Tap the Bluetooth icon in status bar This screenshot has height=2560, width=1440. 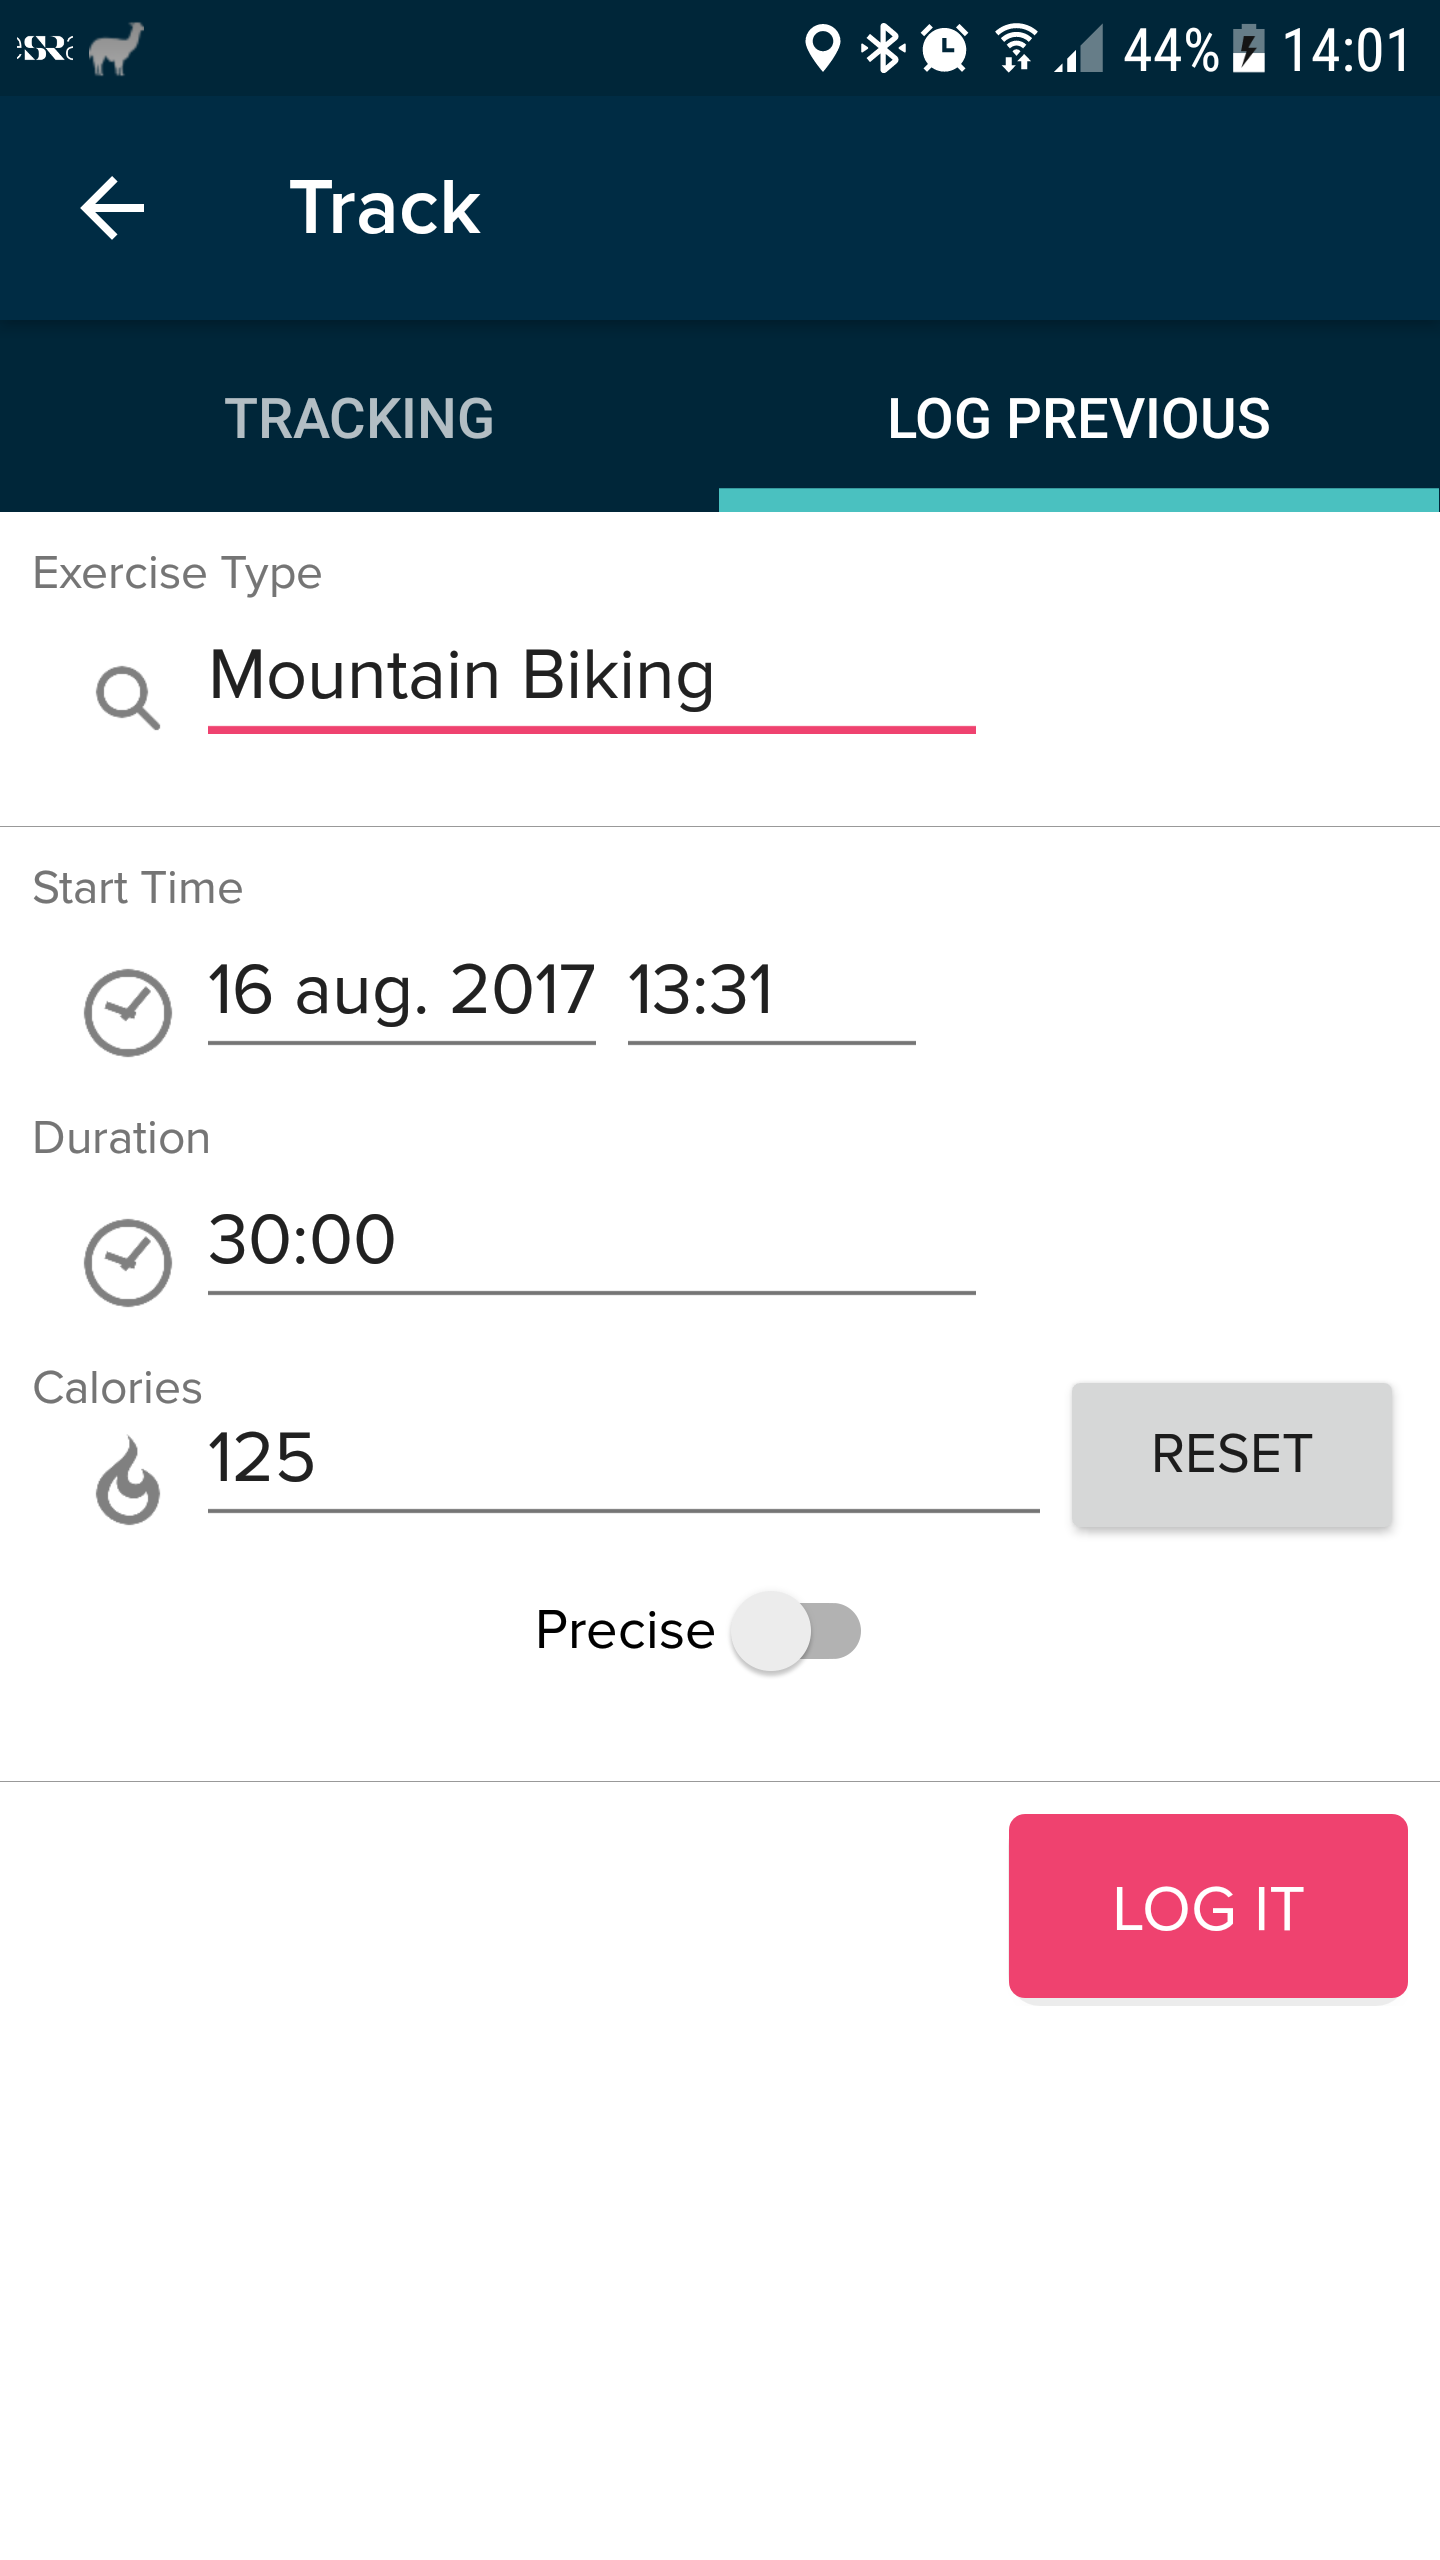point(883,48)
